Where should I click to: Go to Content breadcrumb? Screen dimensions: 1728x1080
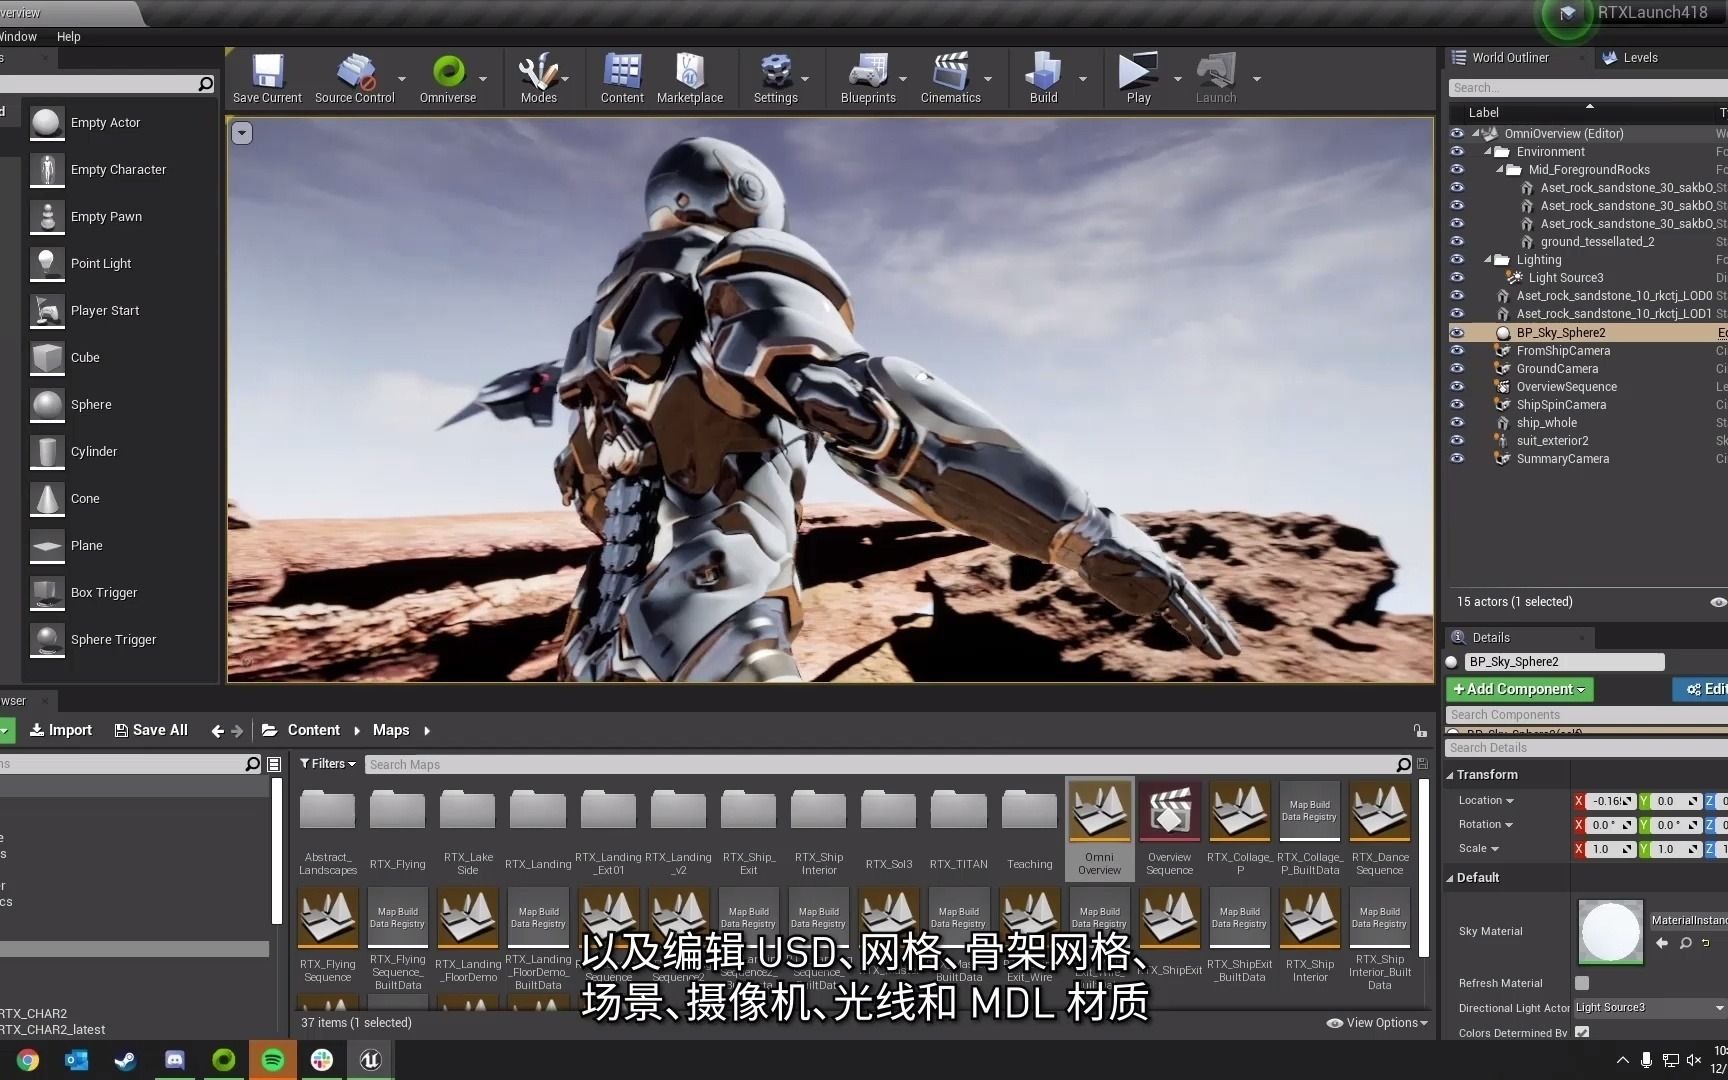tap(314, 731)
